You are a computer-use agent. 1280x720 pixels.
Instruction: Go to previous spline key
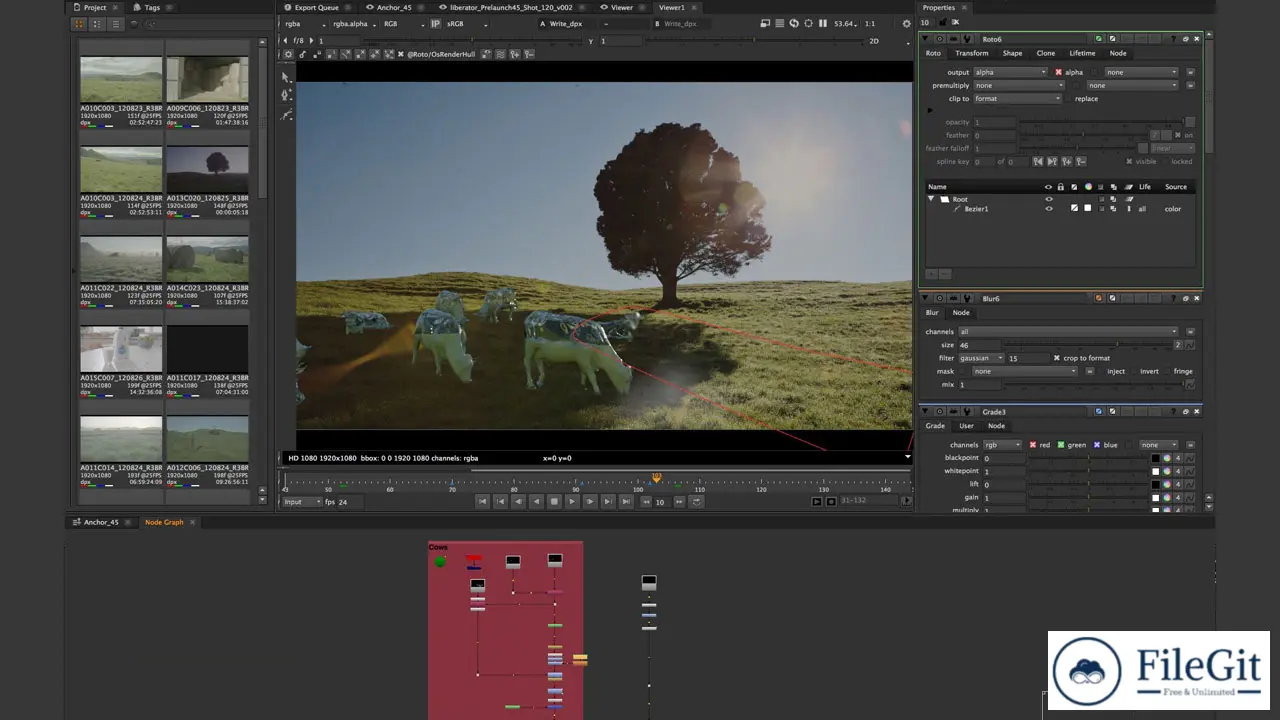coord(1038,161)
